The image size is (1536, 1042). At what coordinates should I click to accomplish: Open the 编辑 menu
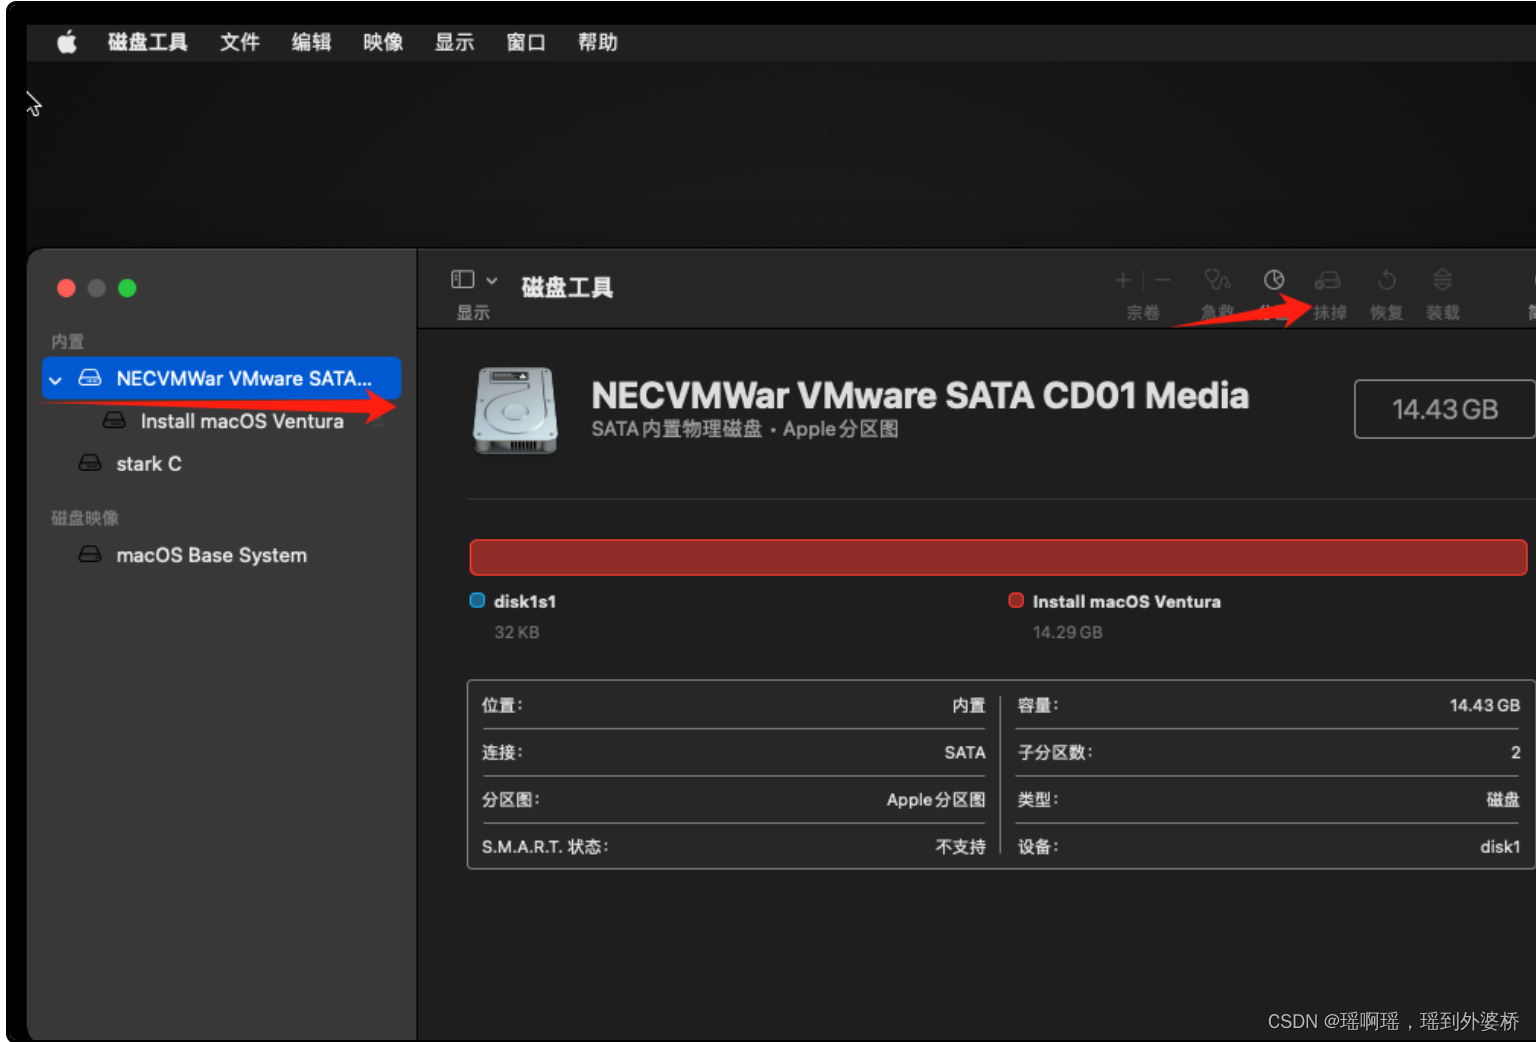coord(311,42)
